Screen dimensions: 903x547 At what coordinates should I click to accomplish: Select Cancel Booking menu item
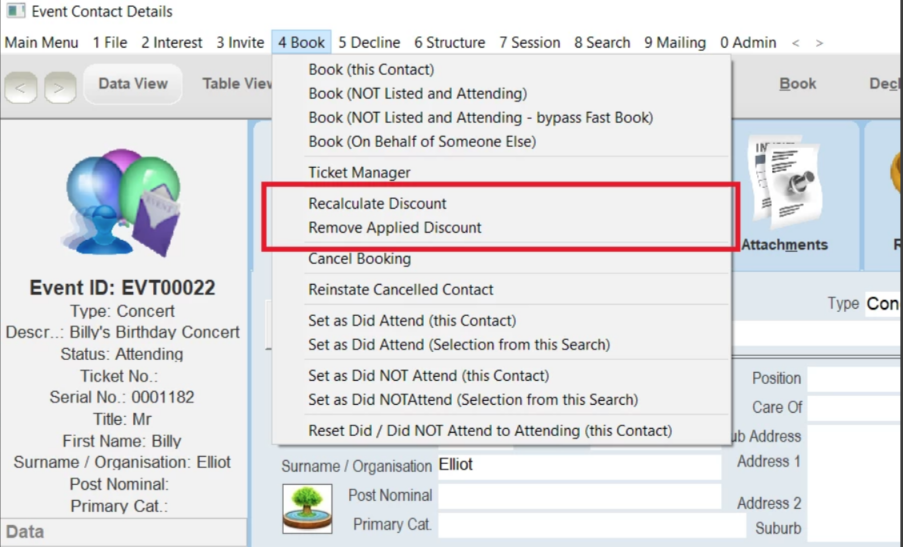pyautogui.click(x=359, y=259)
